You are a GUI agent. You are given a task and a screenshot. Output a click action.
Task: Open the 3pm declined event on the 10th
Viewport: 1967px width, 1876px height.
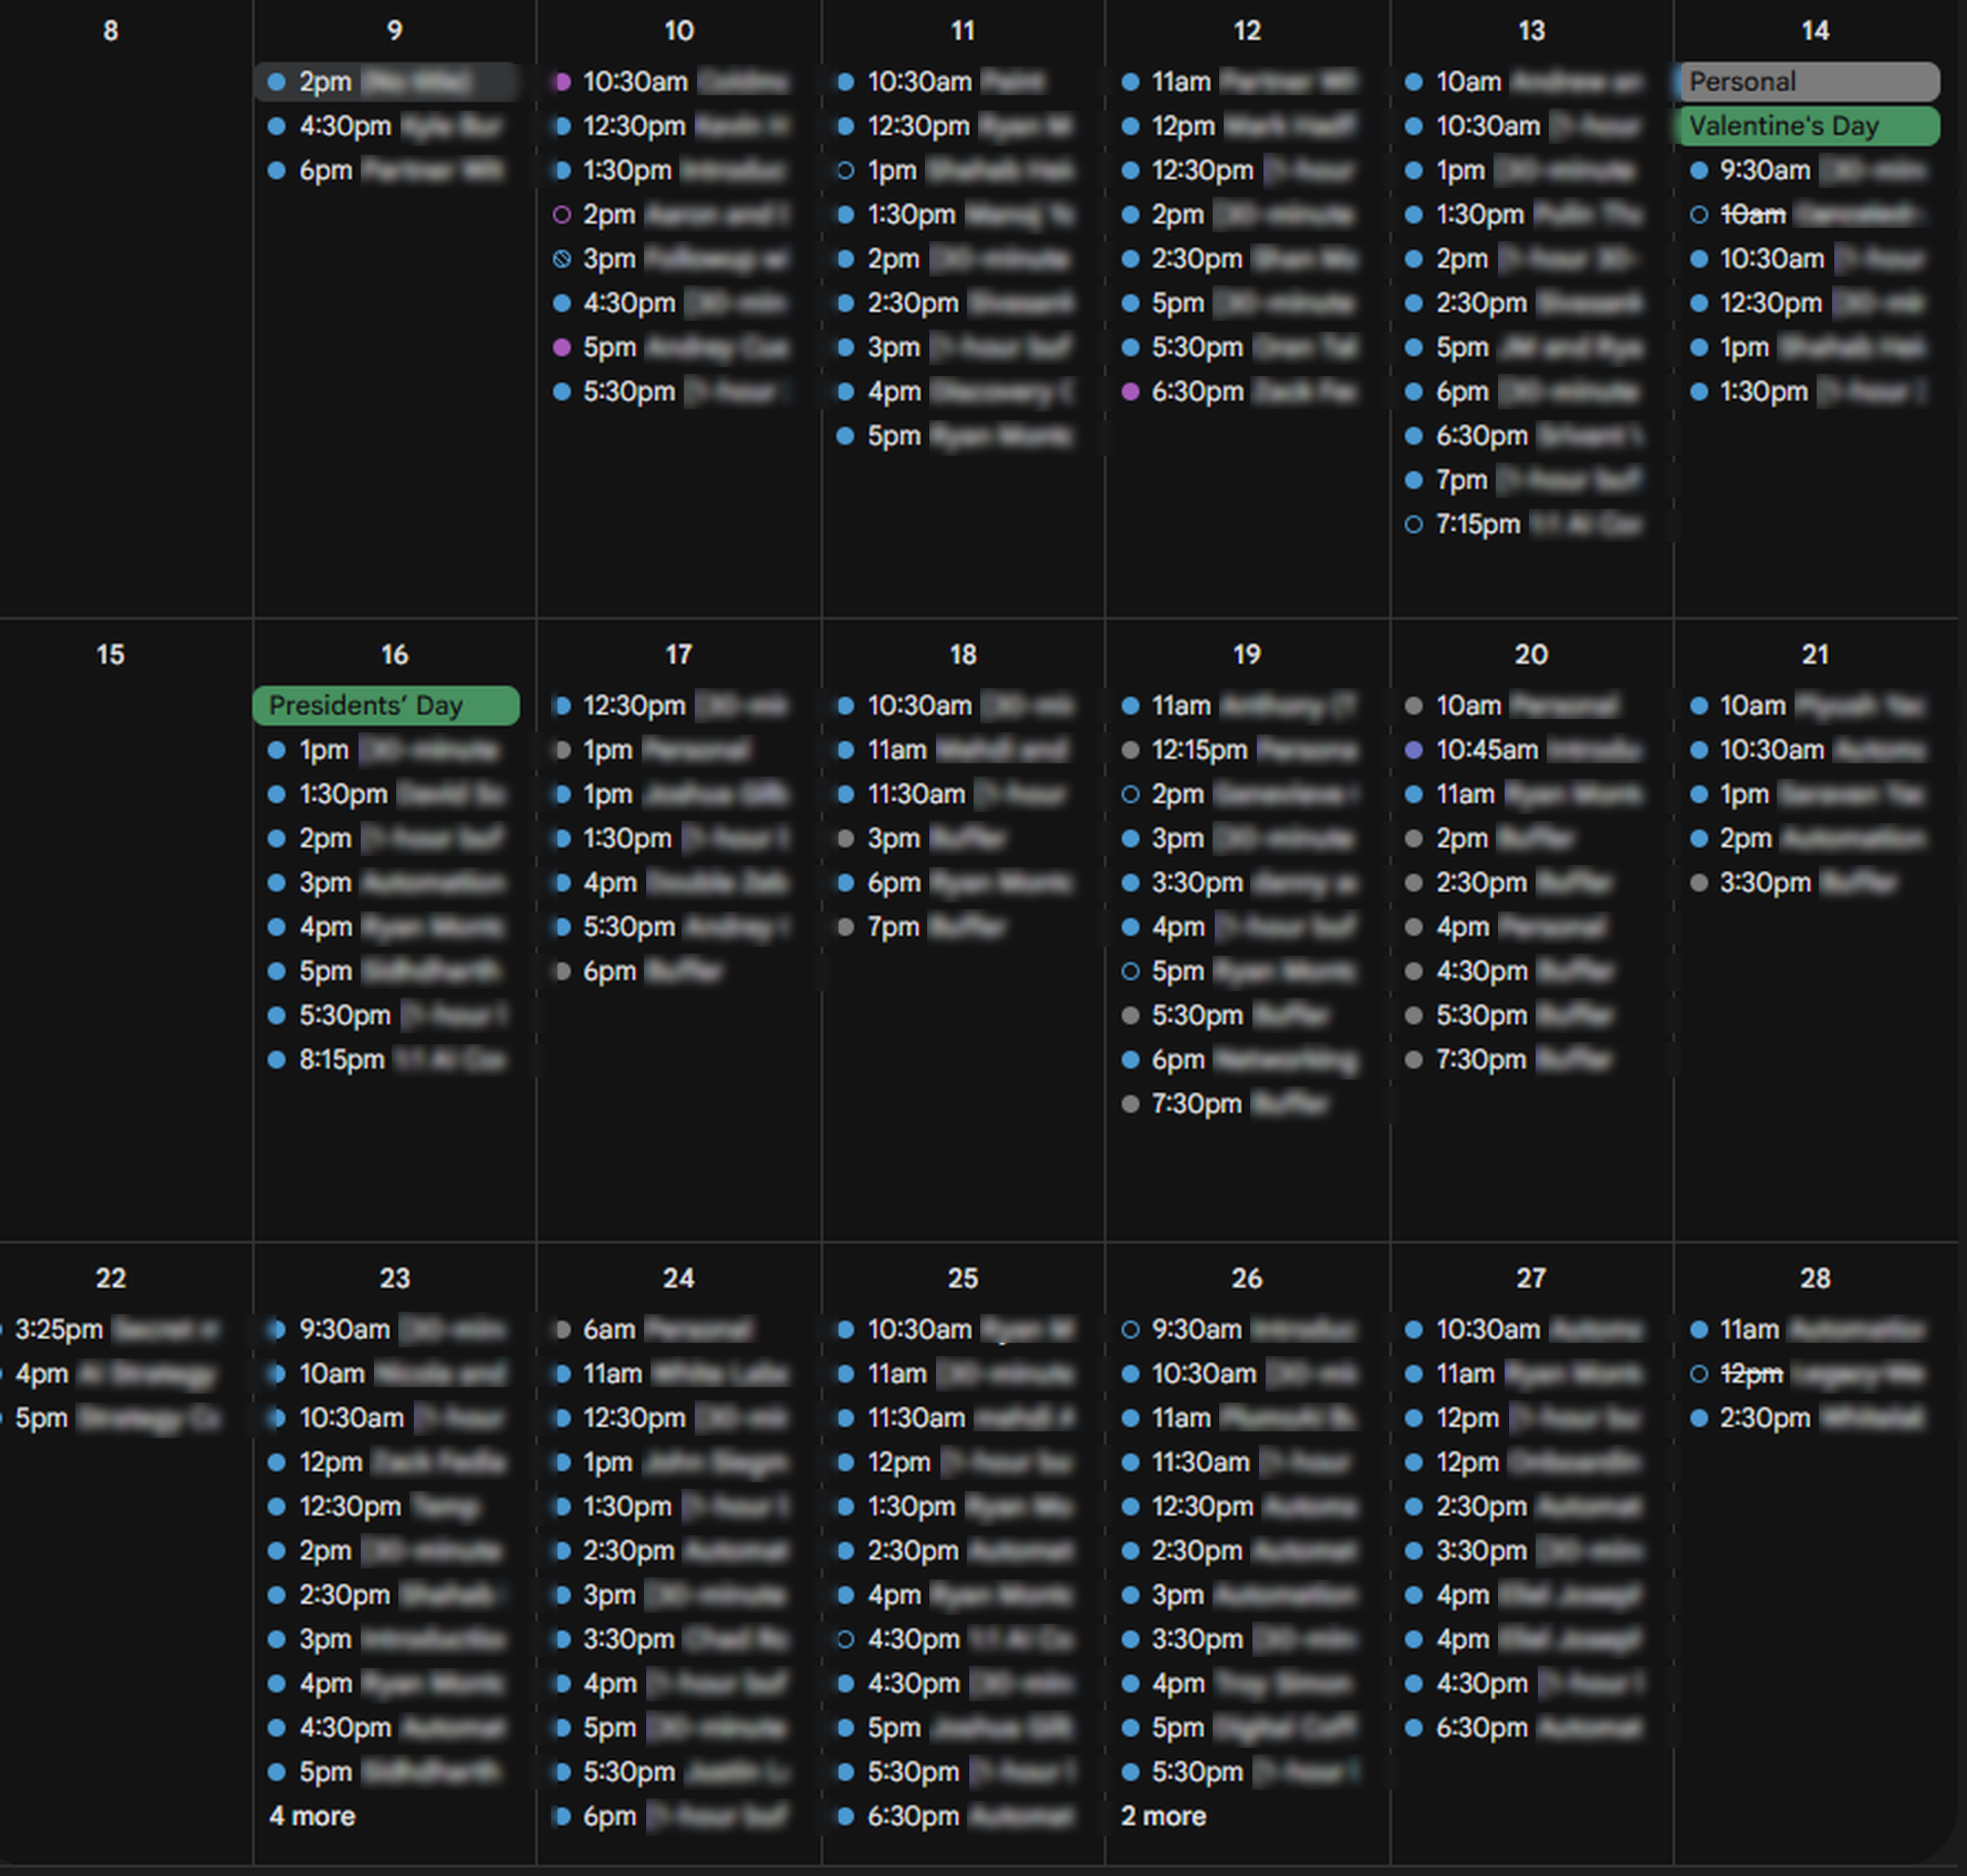(x=671, y=259)
